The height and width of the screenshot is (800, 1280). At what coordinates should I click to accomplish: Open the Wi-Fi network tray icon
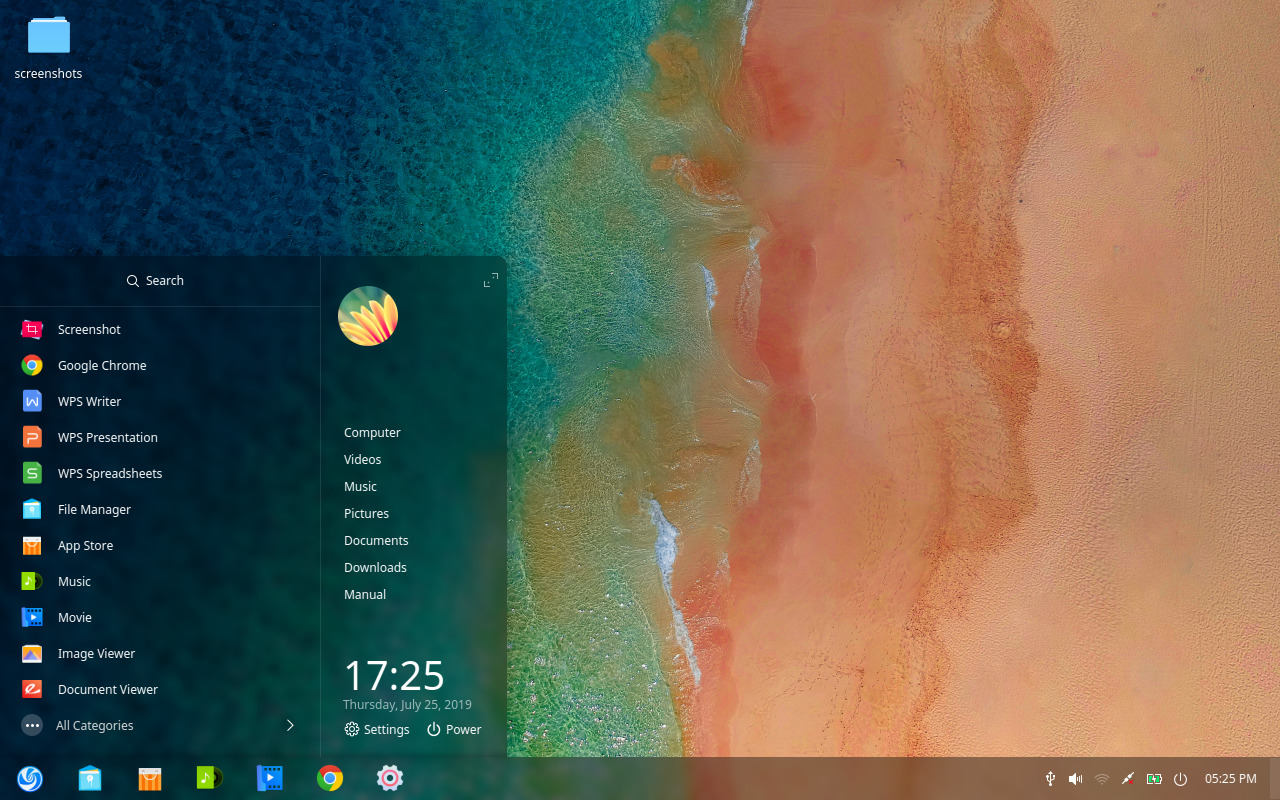1102,779
